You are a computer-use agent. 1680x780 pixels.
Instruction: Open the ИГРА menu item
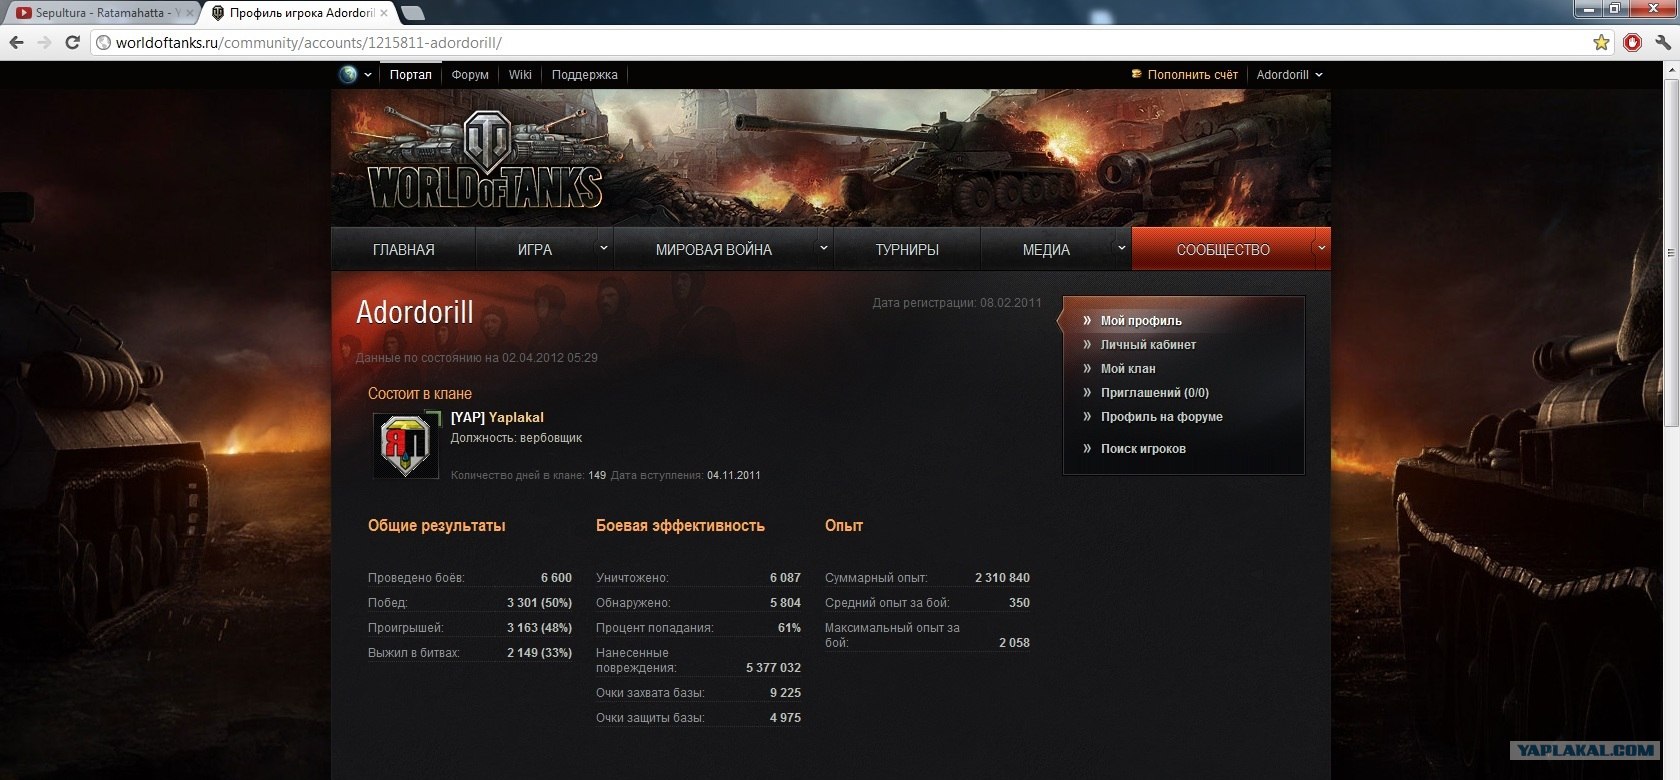pyautogui.click(x=535, y=250)
